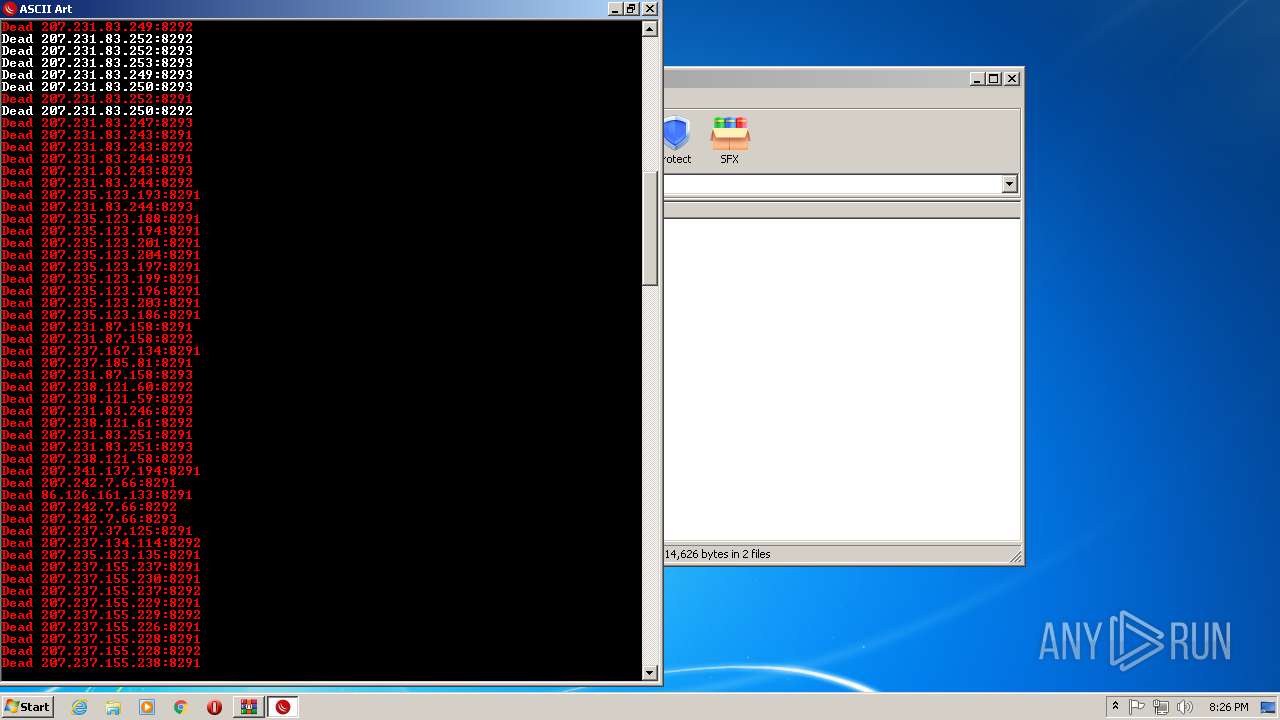The width and height of the screenshot is (1280, 720).
Task: Click line "Dead 207.235.123.201:8291"
Action: click(x=101, y=243)
